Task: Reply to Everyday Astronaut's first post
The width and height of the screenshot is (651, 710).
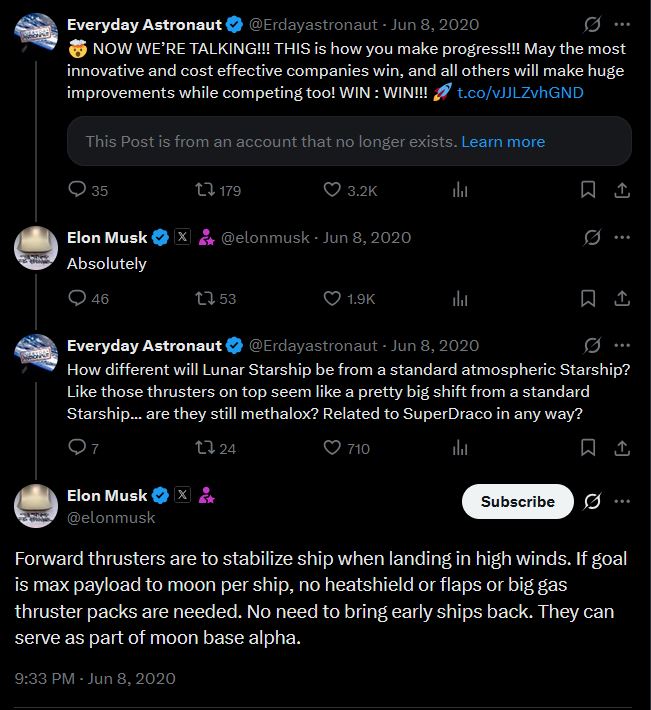Action: 77,190
